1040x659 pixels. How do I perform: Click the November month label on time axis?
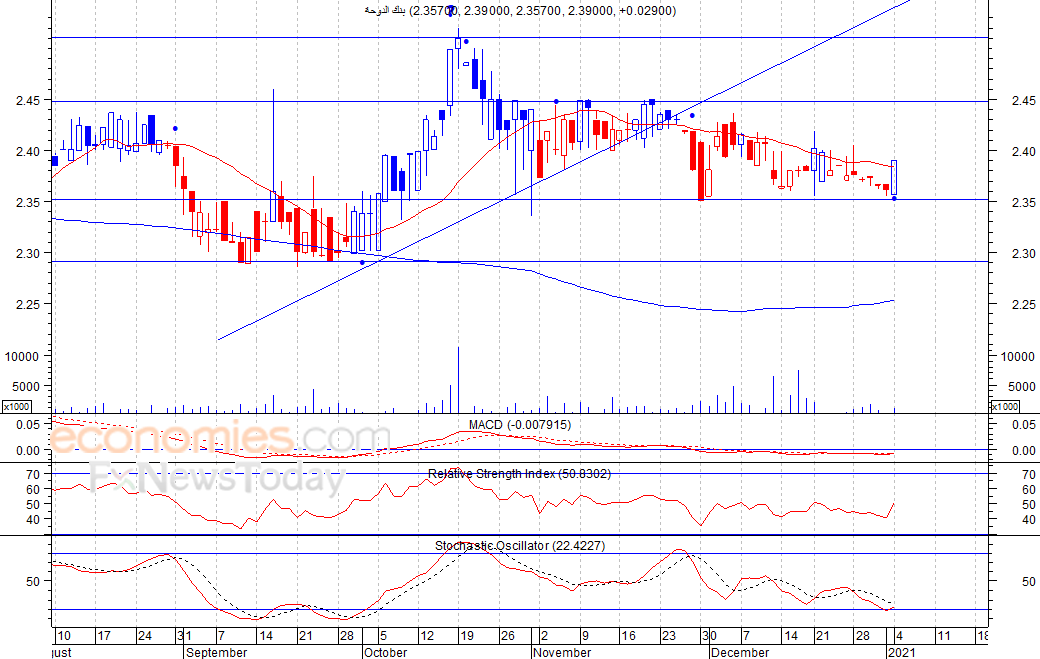point(562,652)
